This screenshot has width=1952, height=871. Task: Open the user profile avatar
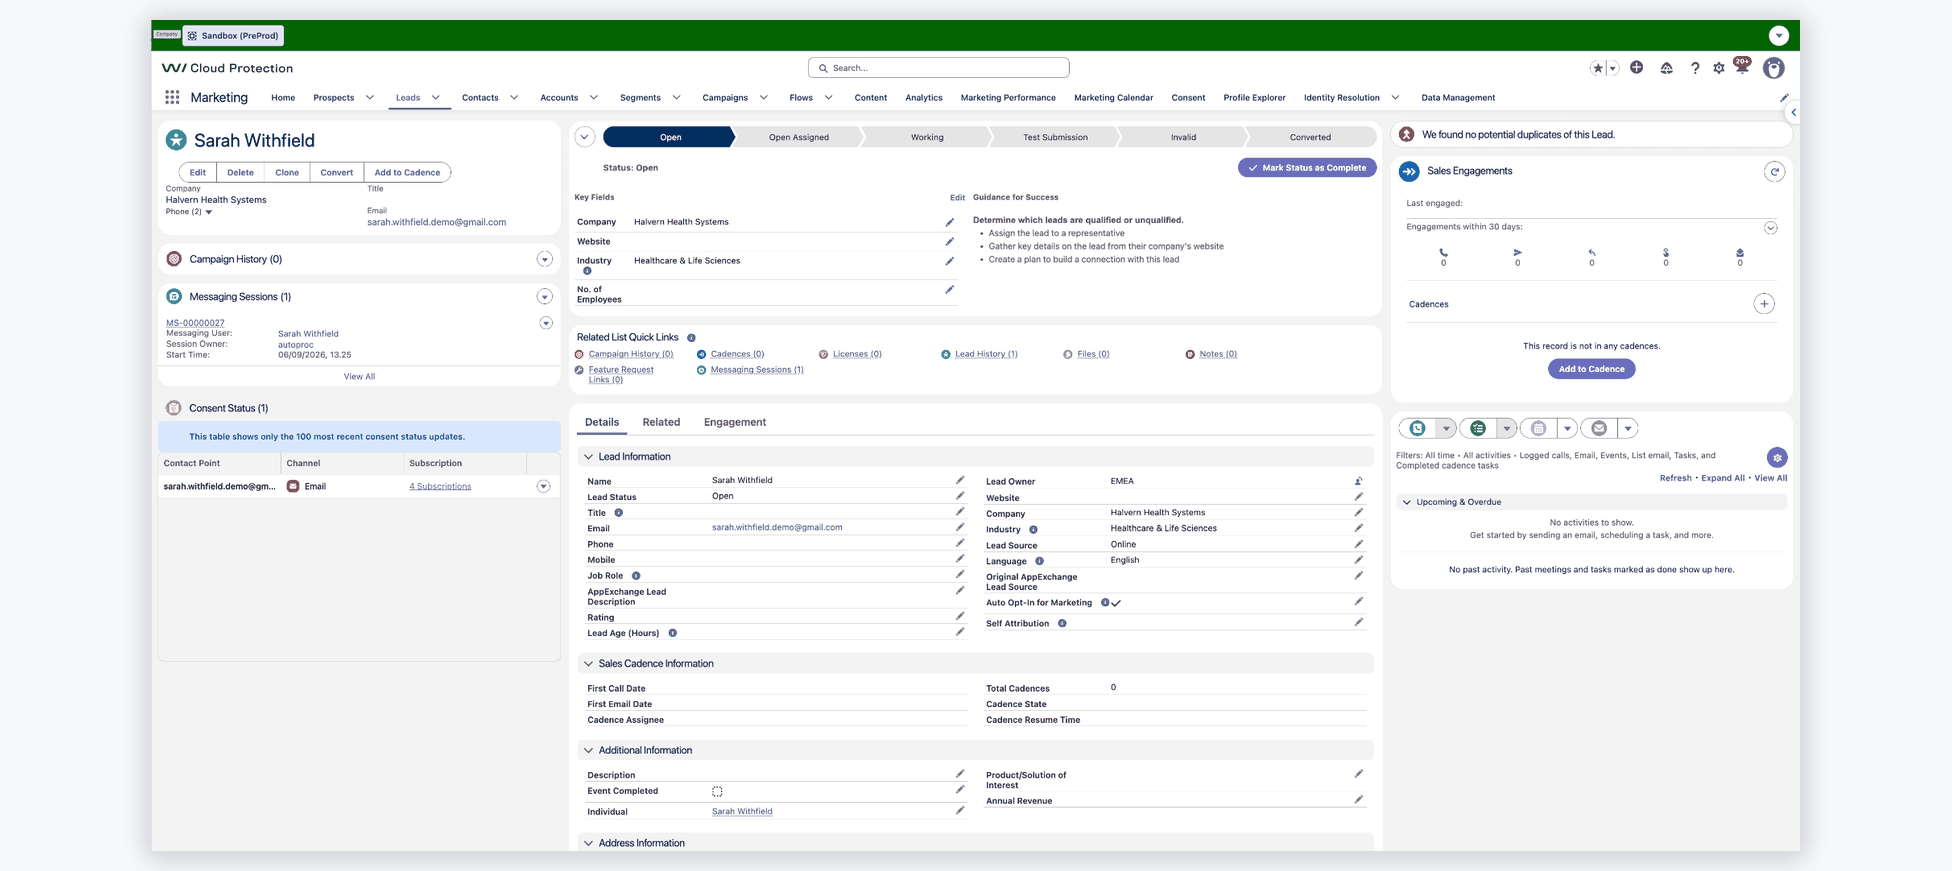[x=1774, y=68]
